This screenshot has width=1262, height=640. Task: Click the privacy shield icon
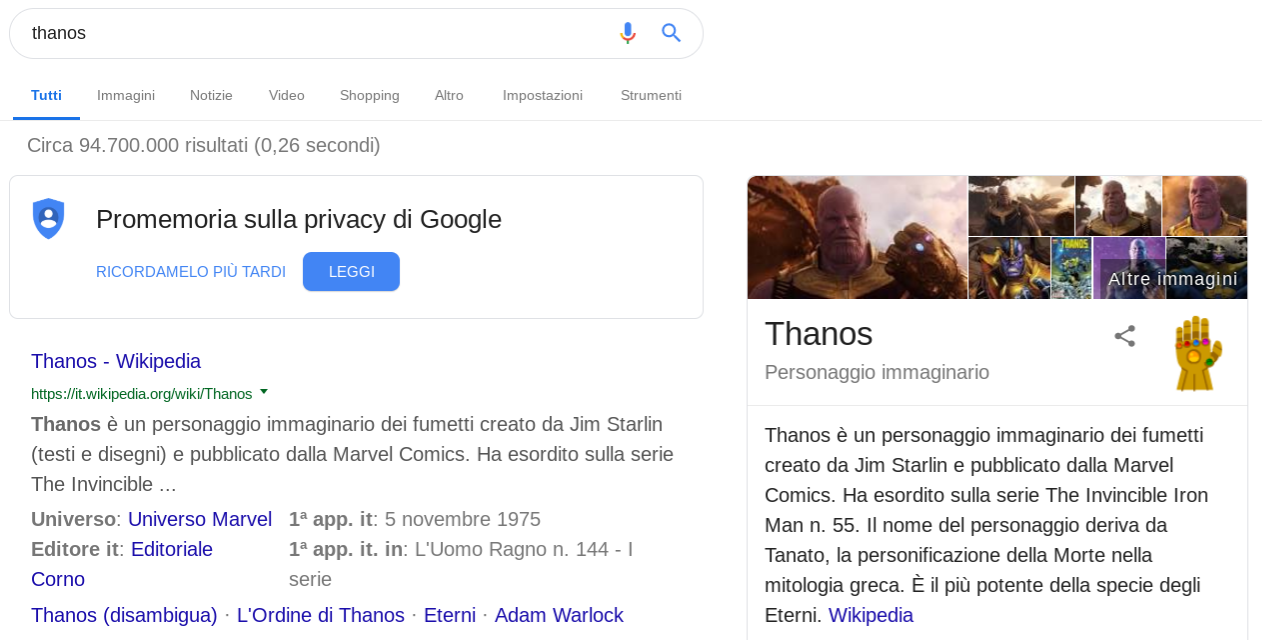pyautogui.click(x=48, y=218)
